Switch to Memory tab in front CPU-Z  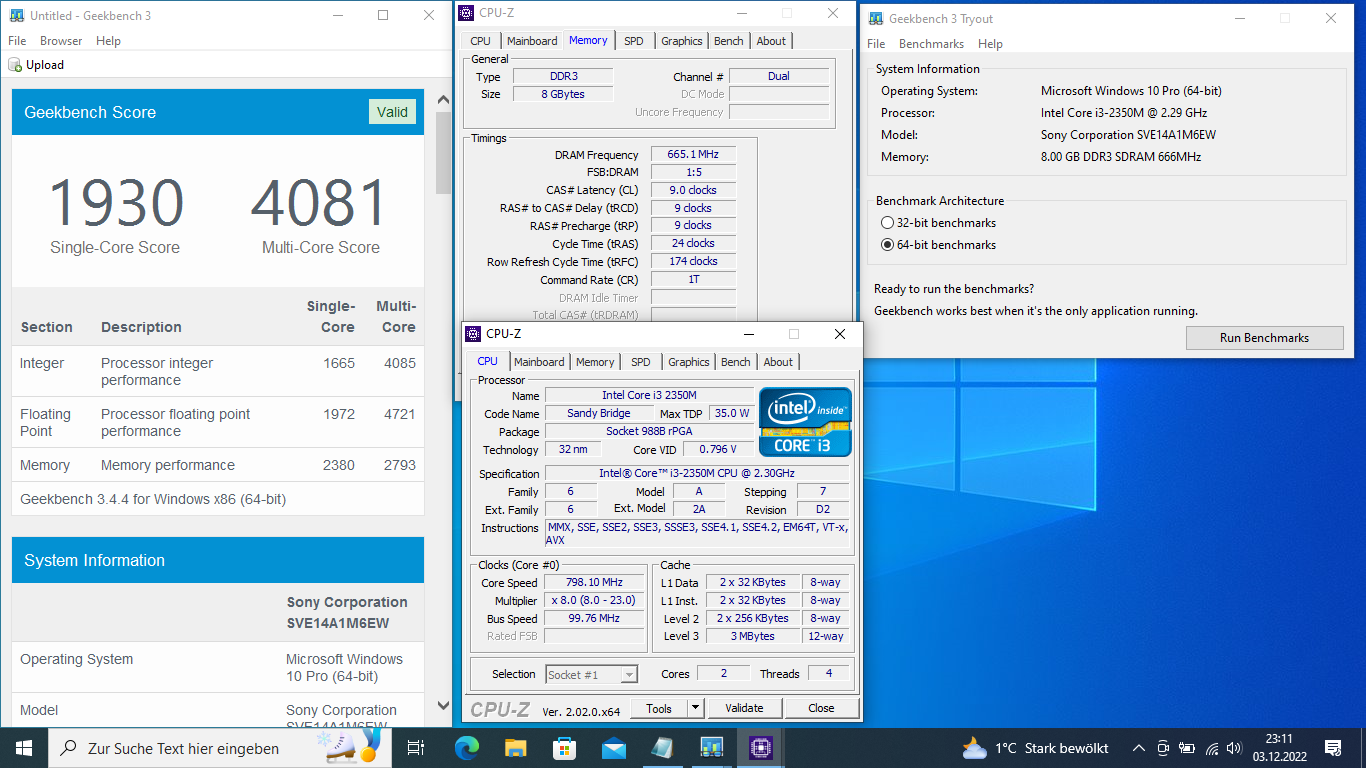[595, 362]
